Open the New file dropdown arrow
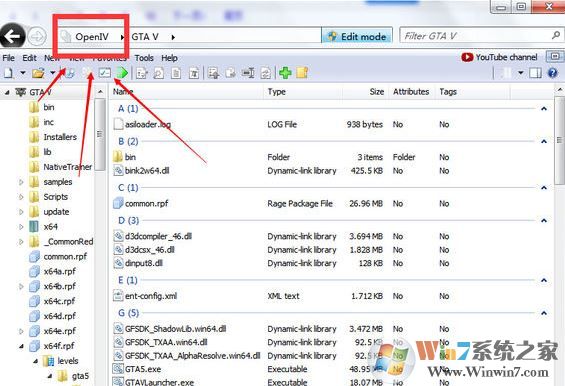The width and height of the screenshot is (565, 386). pos(23,73)
